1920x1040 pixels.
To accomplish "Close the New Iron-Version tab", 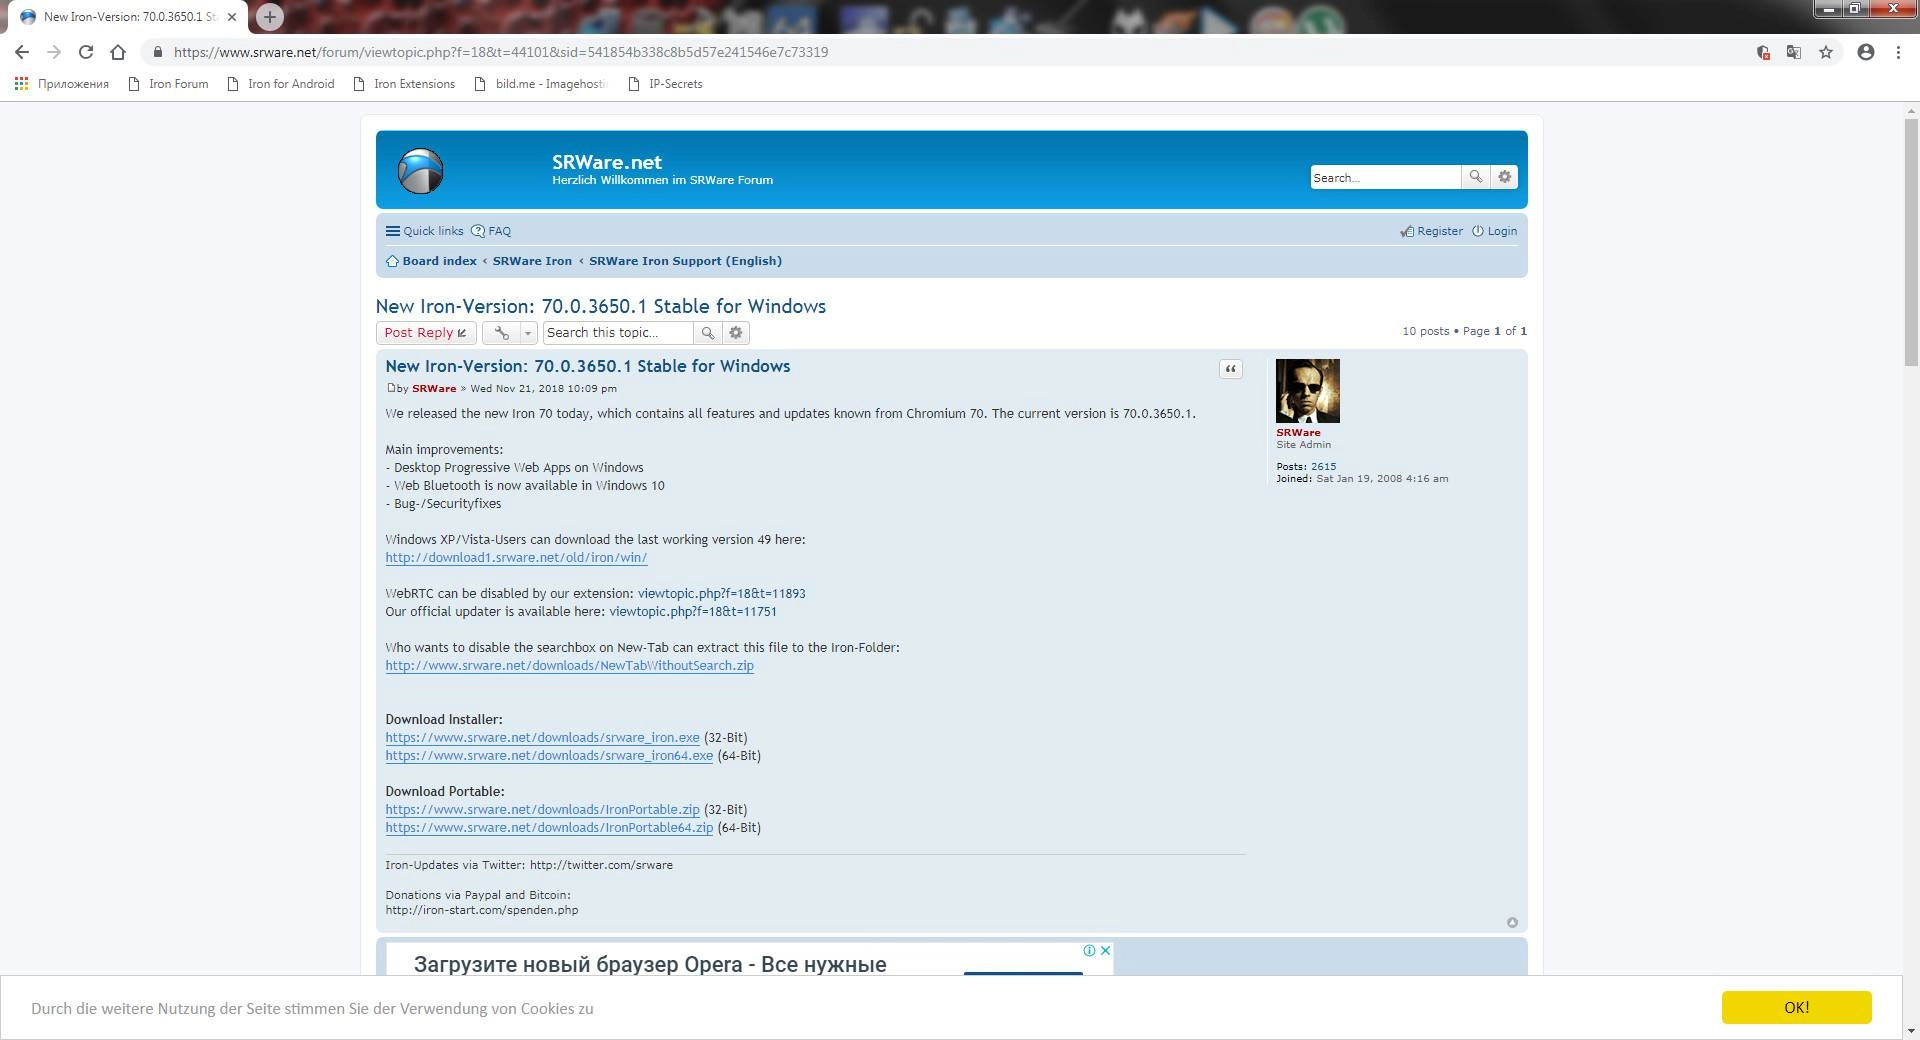I will (x=232, y=17).
